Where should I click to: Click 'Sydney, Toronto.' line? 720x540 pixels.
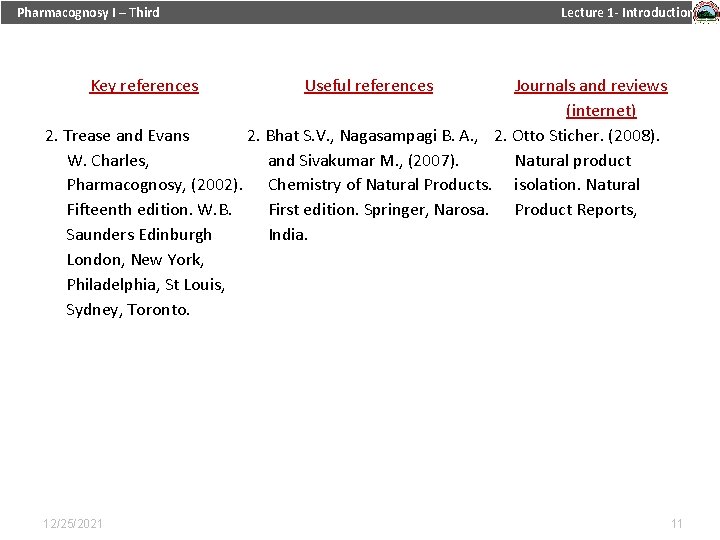point(128,310)
